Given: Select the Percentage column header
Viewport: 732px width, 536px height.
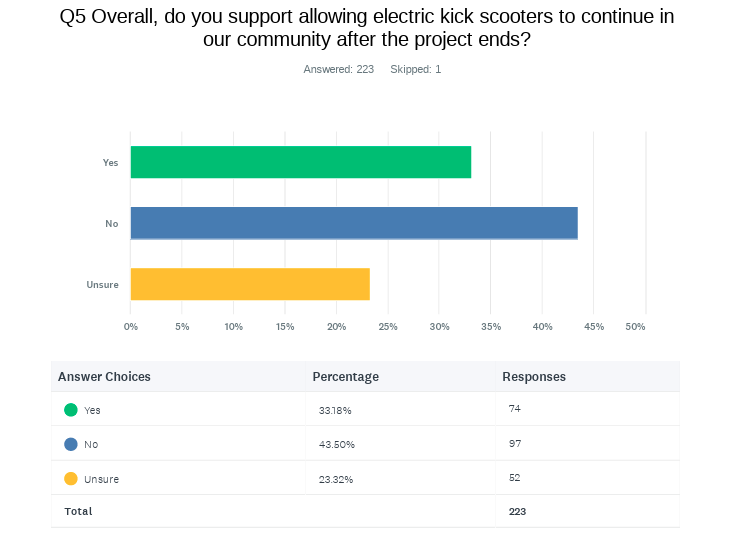Looking at the screenshot, I should click(x=345, y=377).
